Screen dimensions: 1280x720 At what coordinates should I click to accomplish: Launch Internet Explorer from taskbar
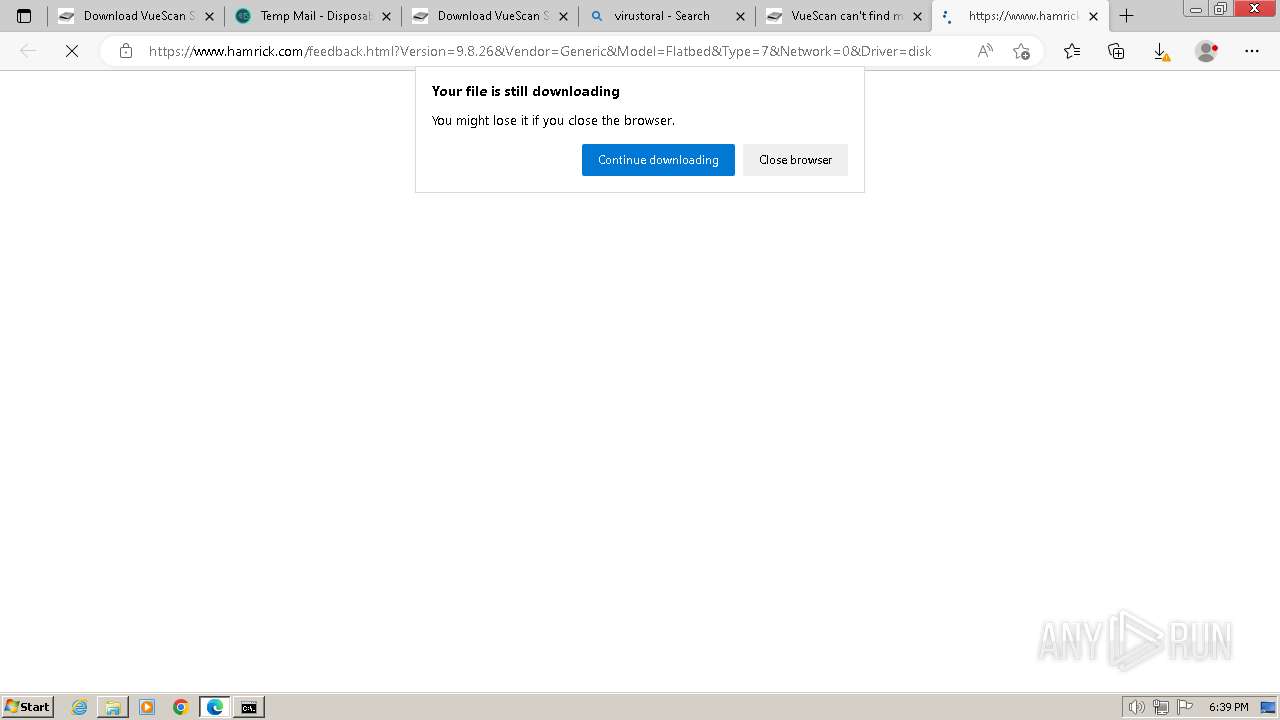(80, 707)
